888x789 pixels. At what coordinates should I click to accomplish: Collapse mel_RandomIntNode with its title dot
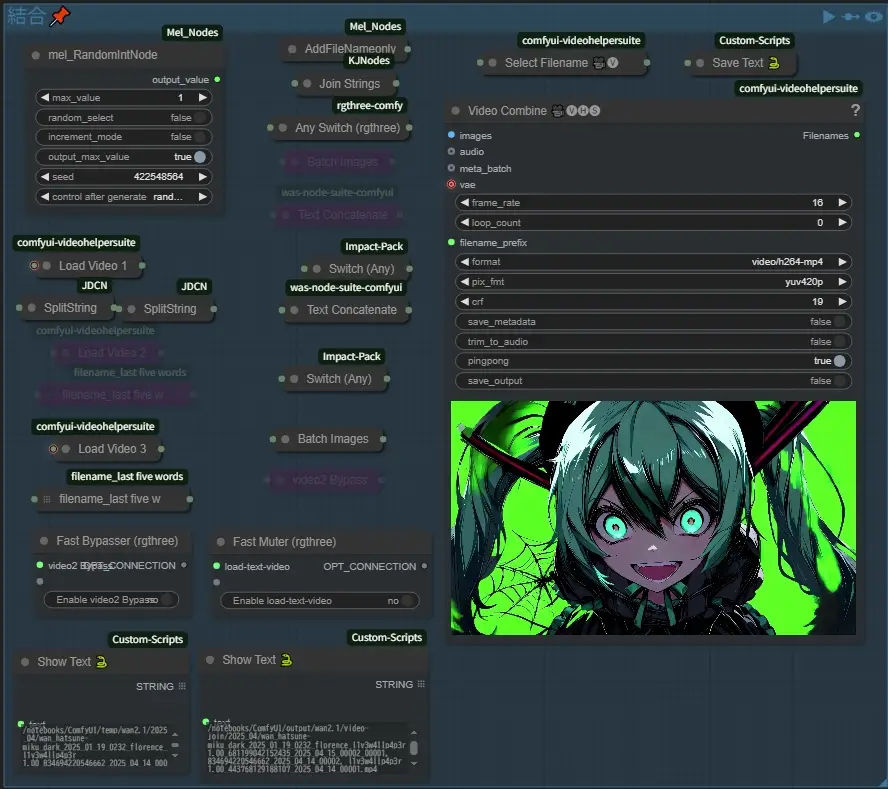(36, 55)
